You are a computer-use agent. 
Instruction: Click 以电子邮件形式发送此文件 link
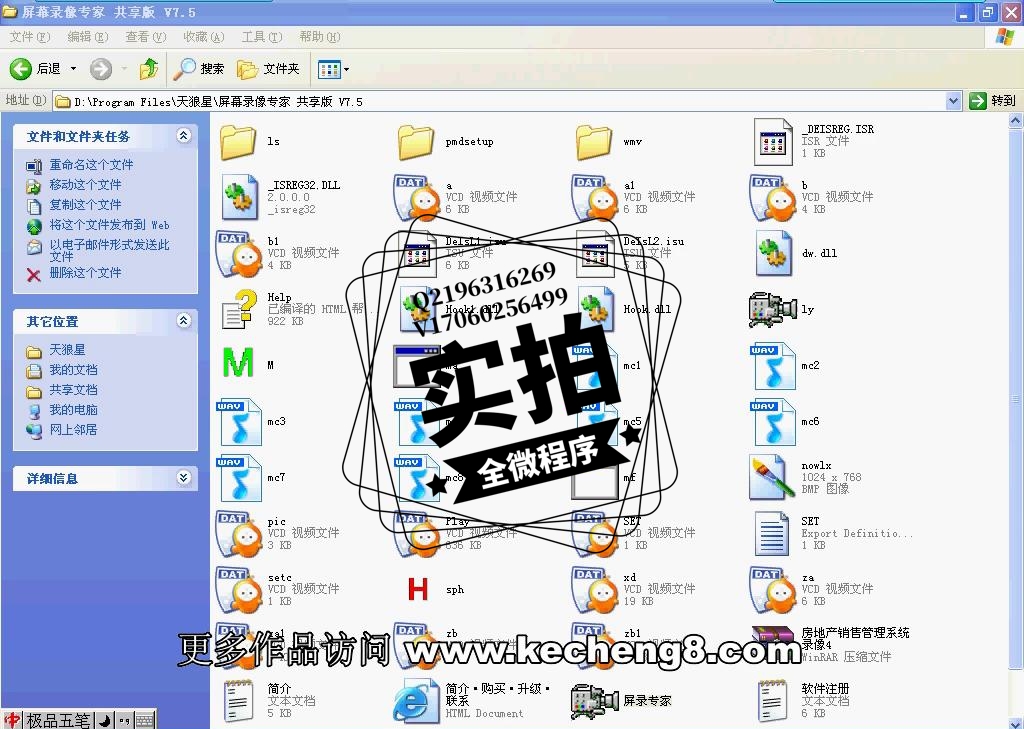109,250
